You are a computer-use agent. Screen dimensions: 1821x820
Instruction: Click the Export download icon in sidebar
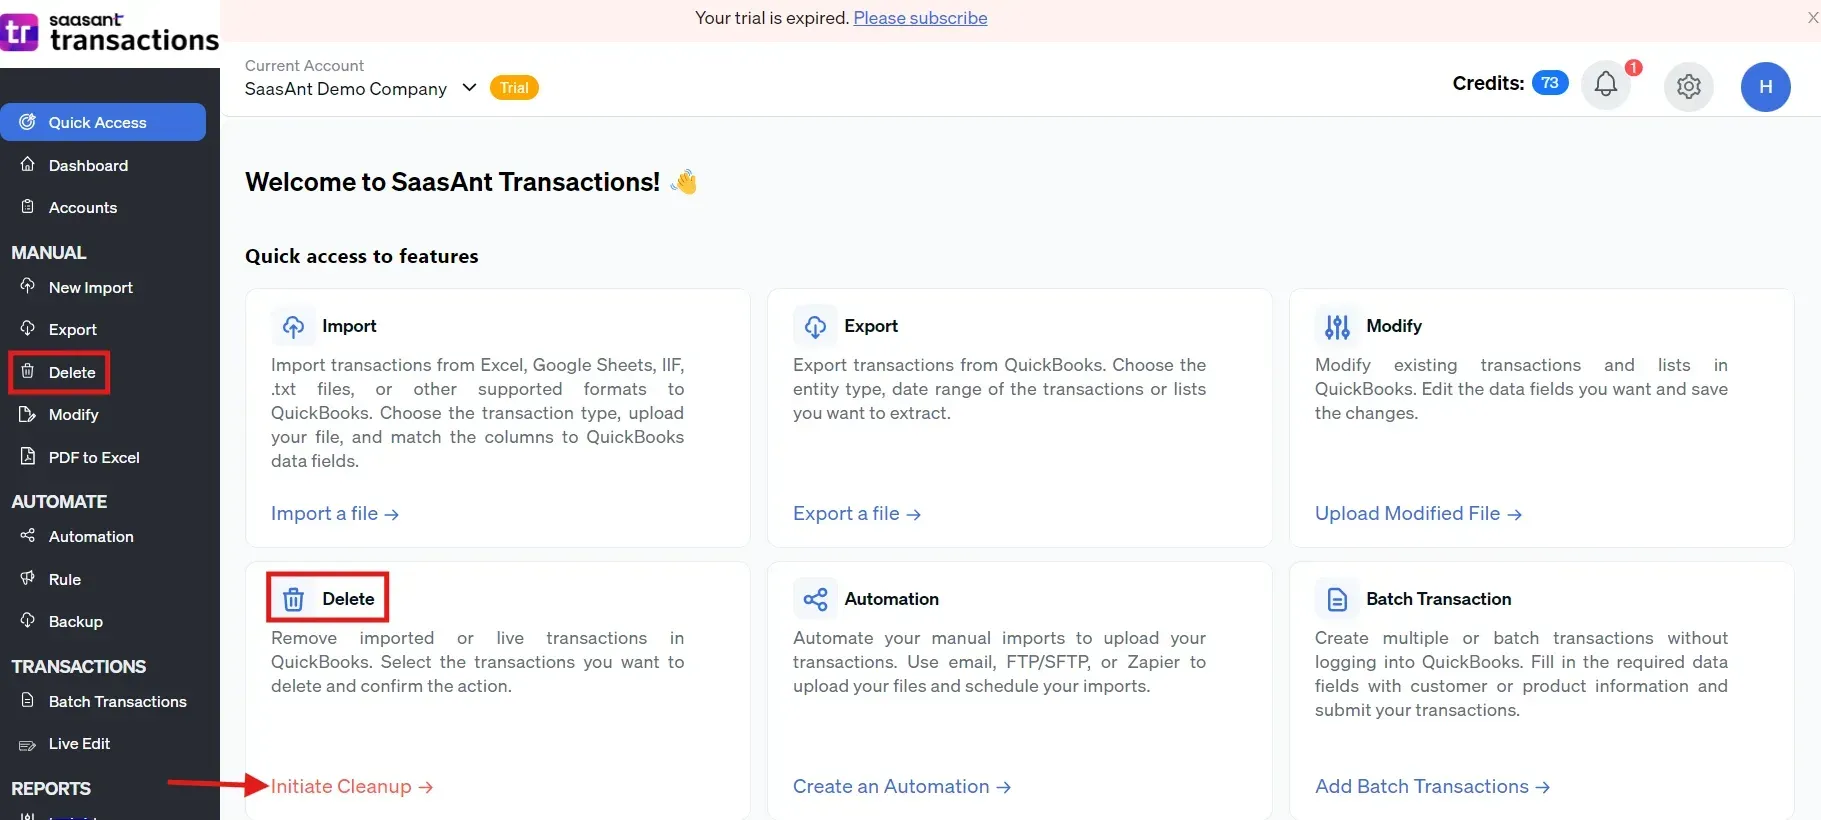[x=28, y=328]
